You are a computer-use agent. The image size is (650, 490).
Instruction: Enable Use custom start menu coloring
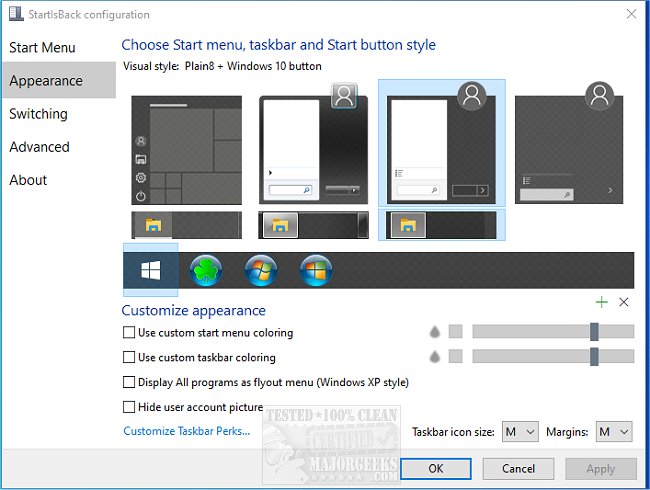[129, 332]
